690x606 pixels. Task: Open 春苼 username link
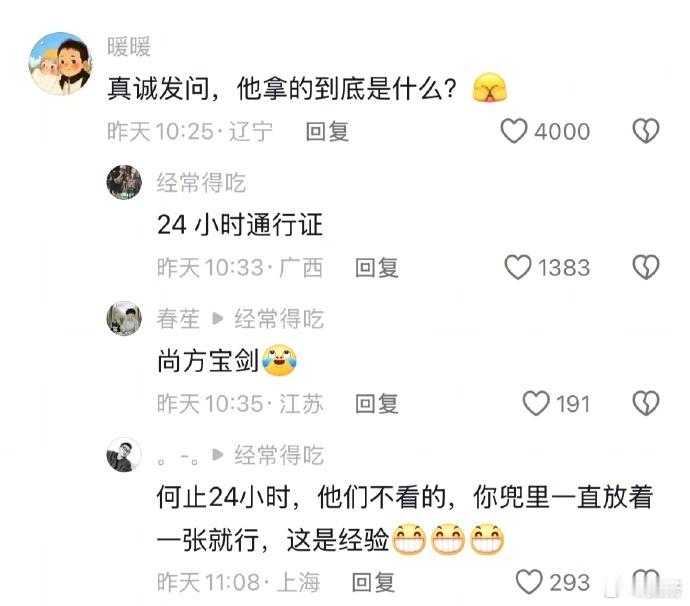[x=178, y=319]
